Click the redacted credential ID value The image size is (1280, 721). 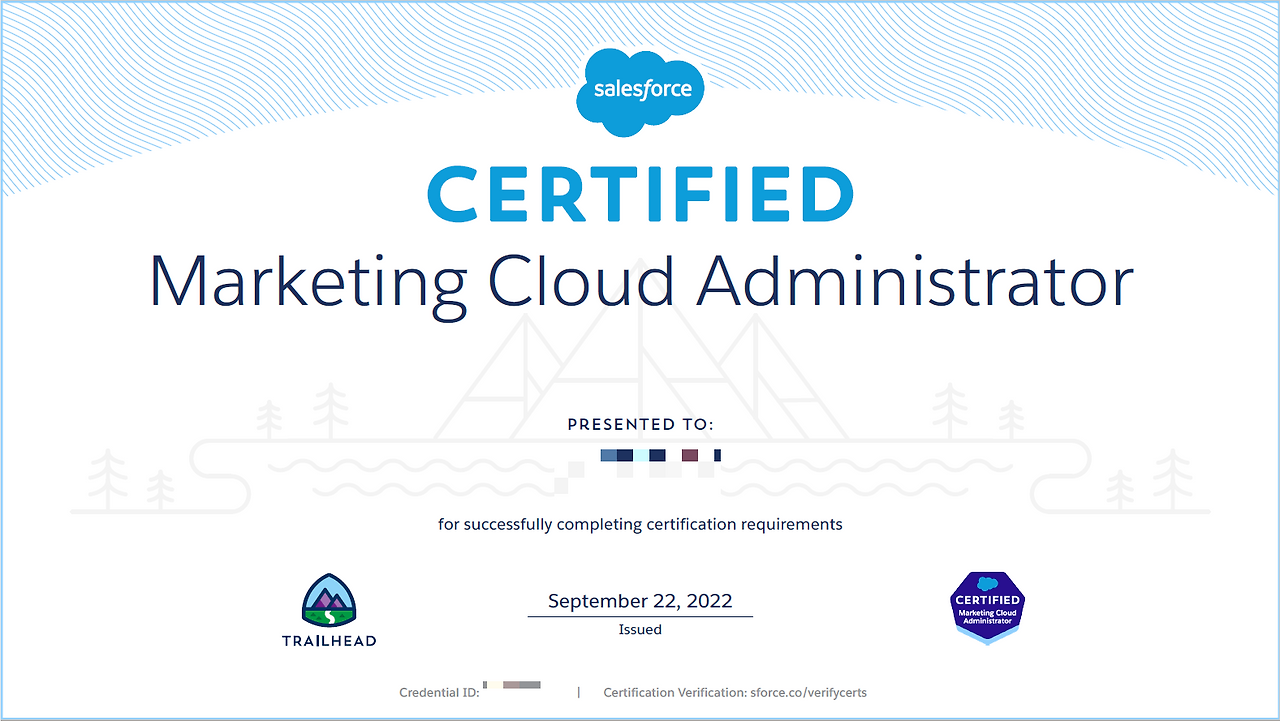512,686
